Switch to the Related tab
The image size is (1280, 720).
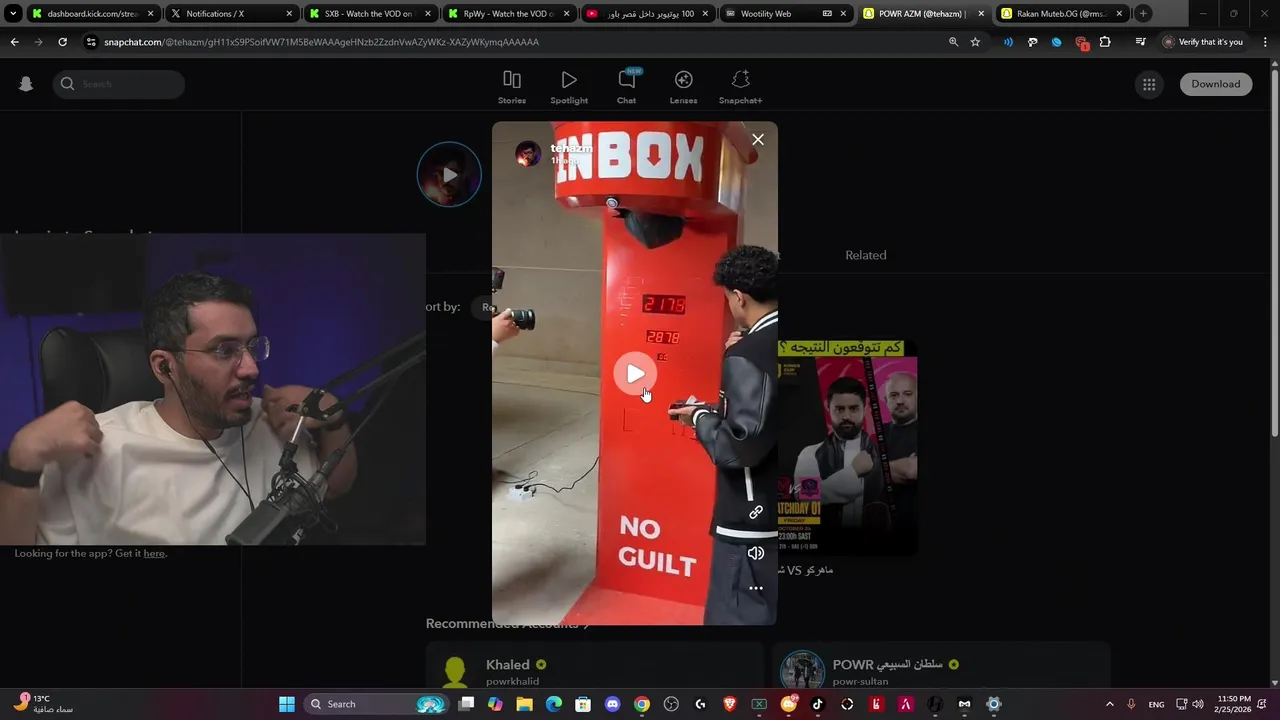pyautogui.click(x=866, y=255)
